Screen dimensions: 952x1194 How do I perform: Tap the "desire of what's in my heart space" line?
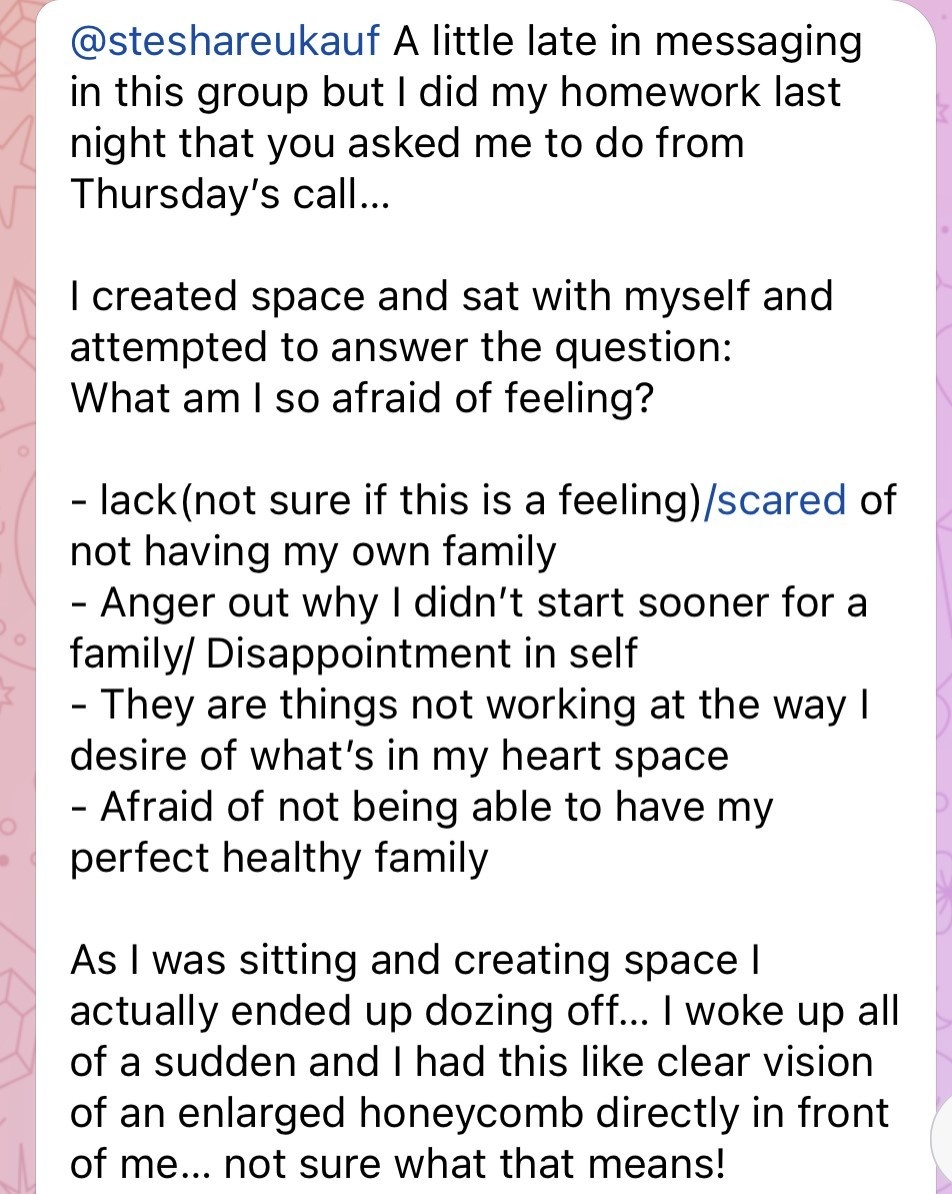pyautogui.click(x=399, y=756)
